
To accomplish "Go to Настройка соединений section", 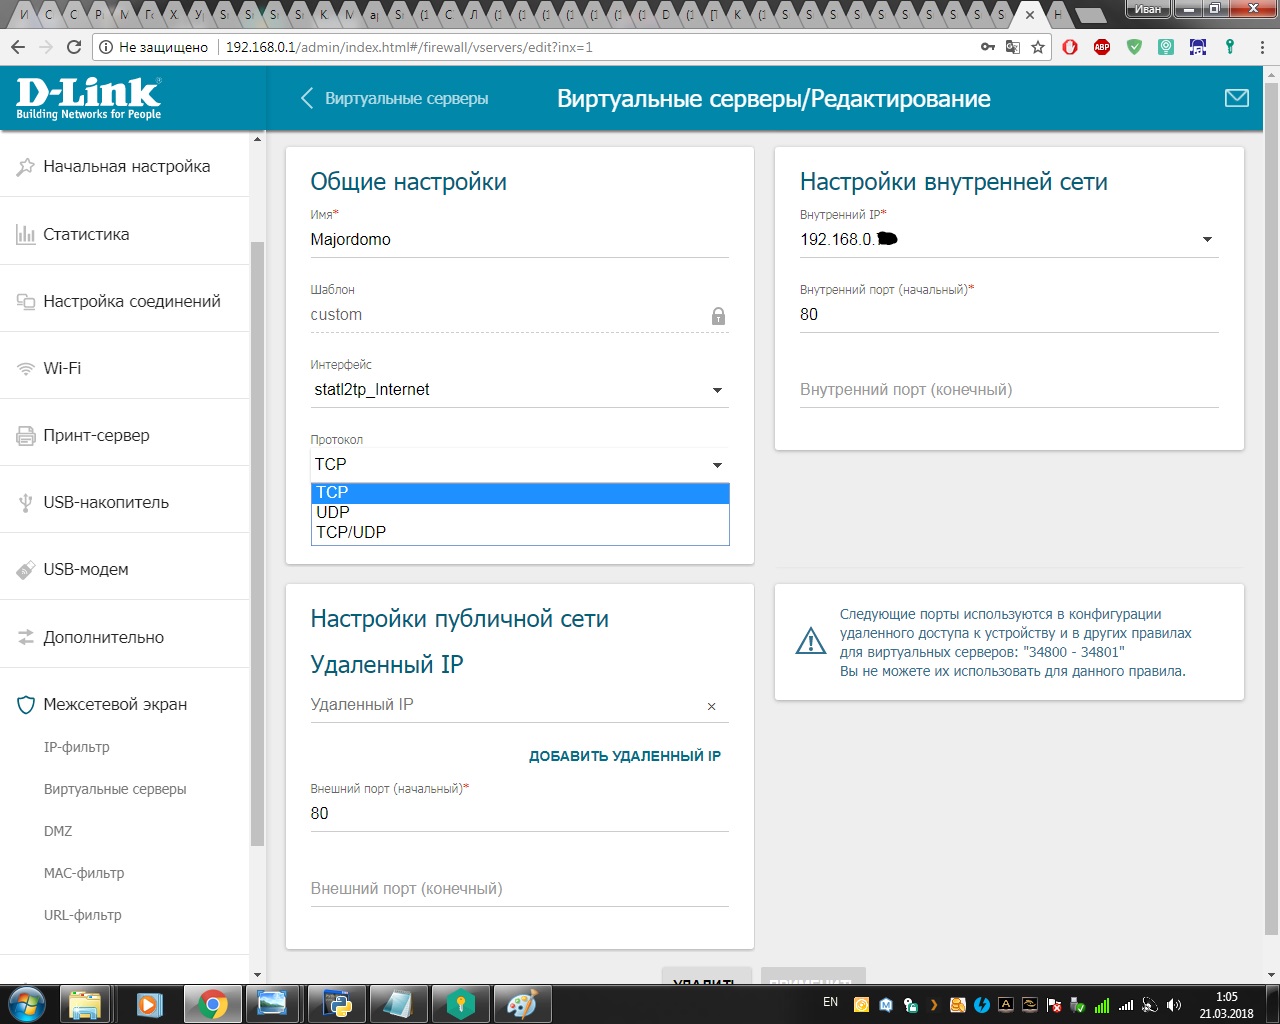I will coord(131,301).
